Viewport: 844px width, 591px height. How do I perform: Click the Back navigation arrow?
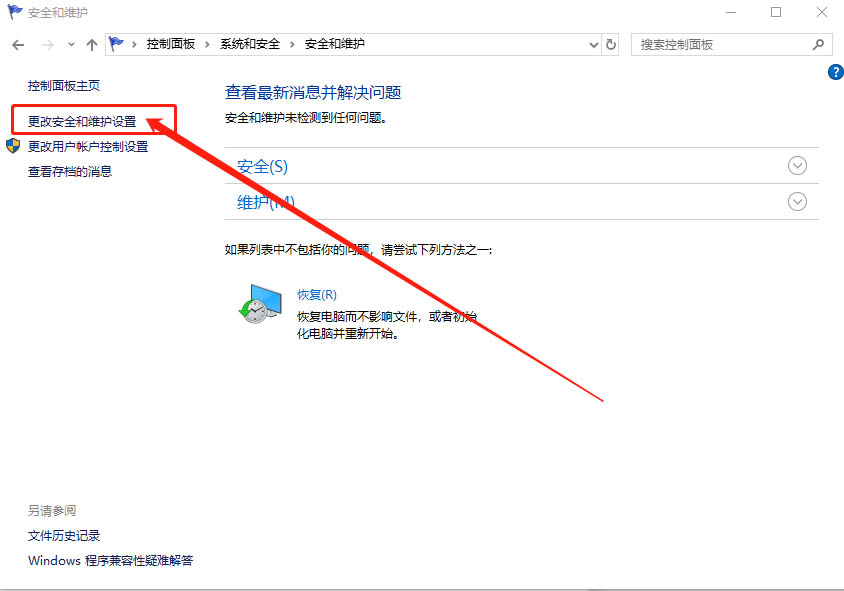[18, 45]
